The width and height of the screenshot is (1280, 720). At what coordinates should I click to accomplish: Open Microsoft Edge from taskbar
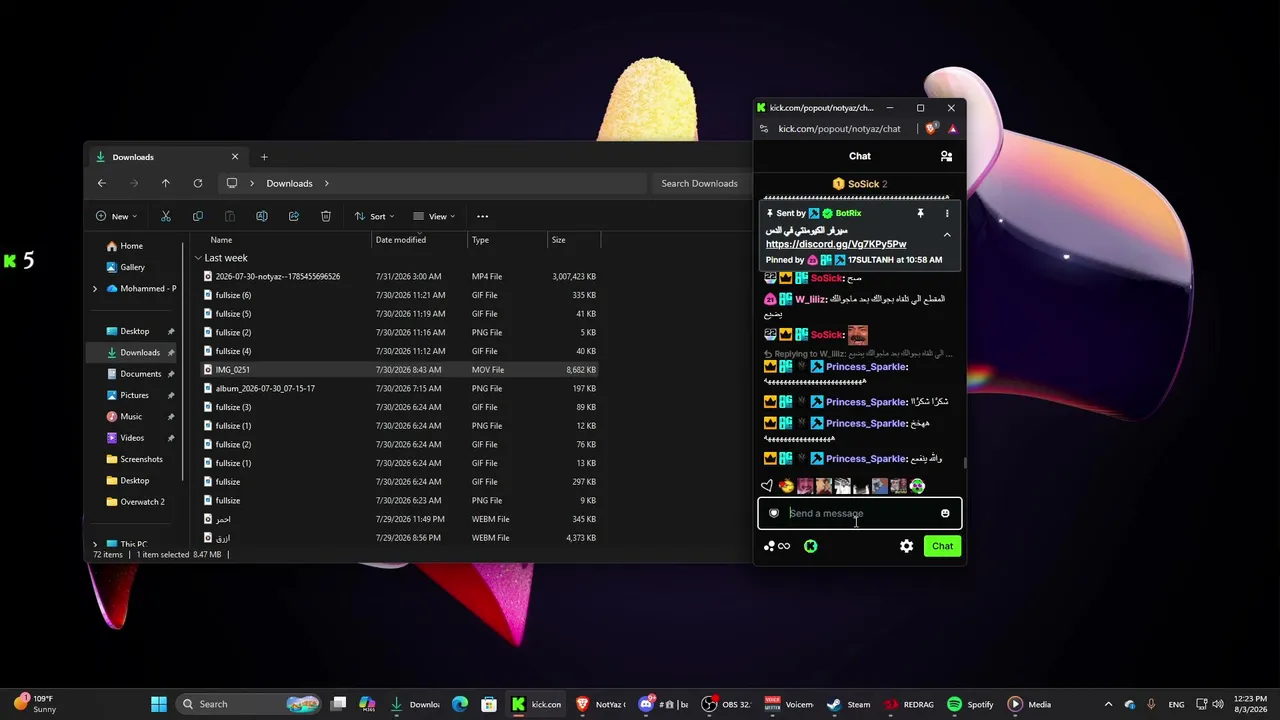click(460, 704)
